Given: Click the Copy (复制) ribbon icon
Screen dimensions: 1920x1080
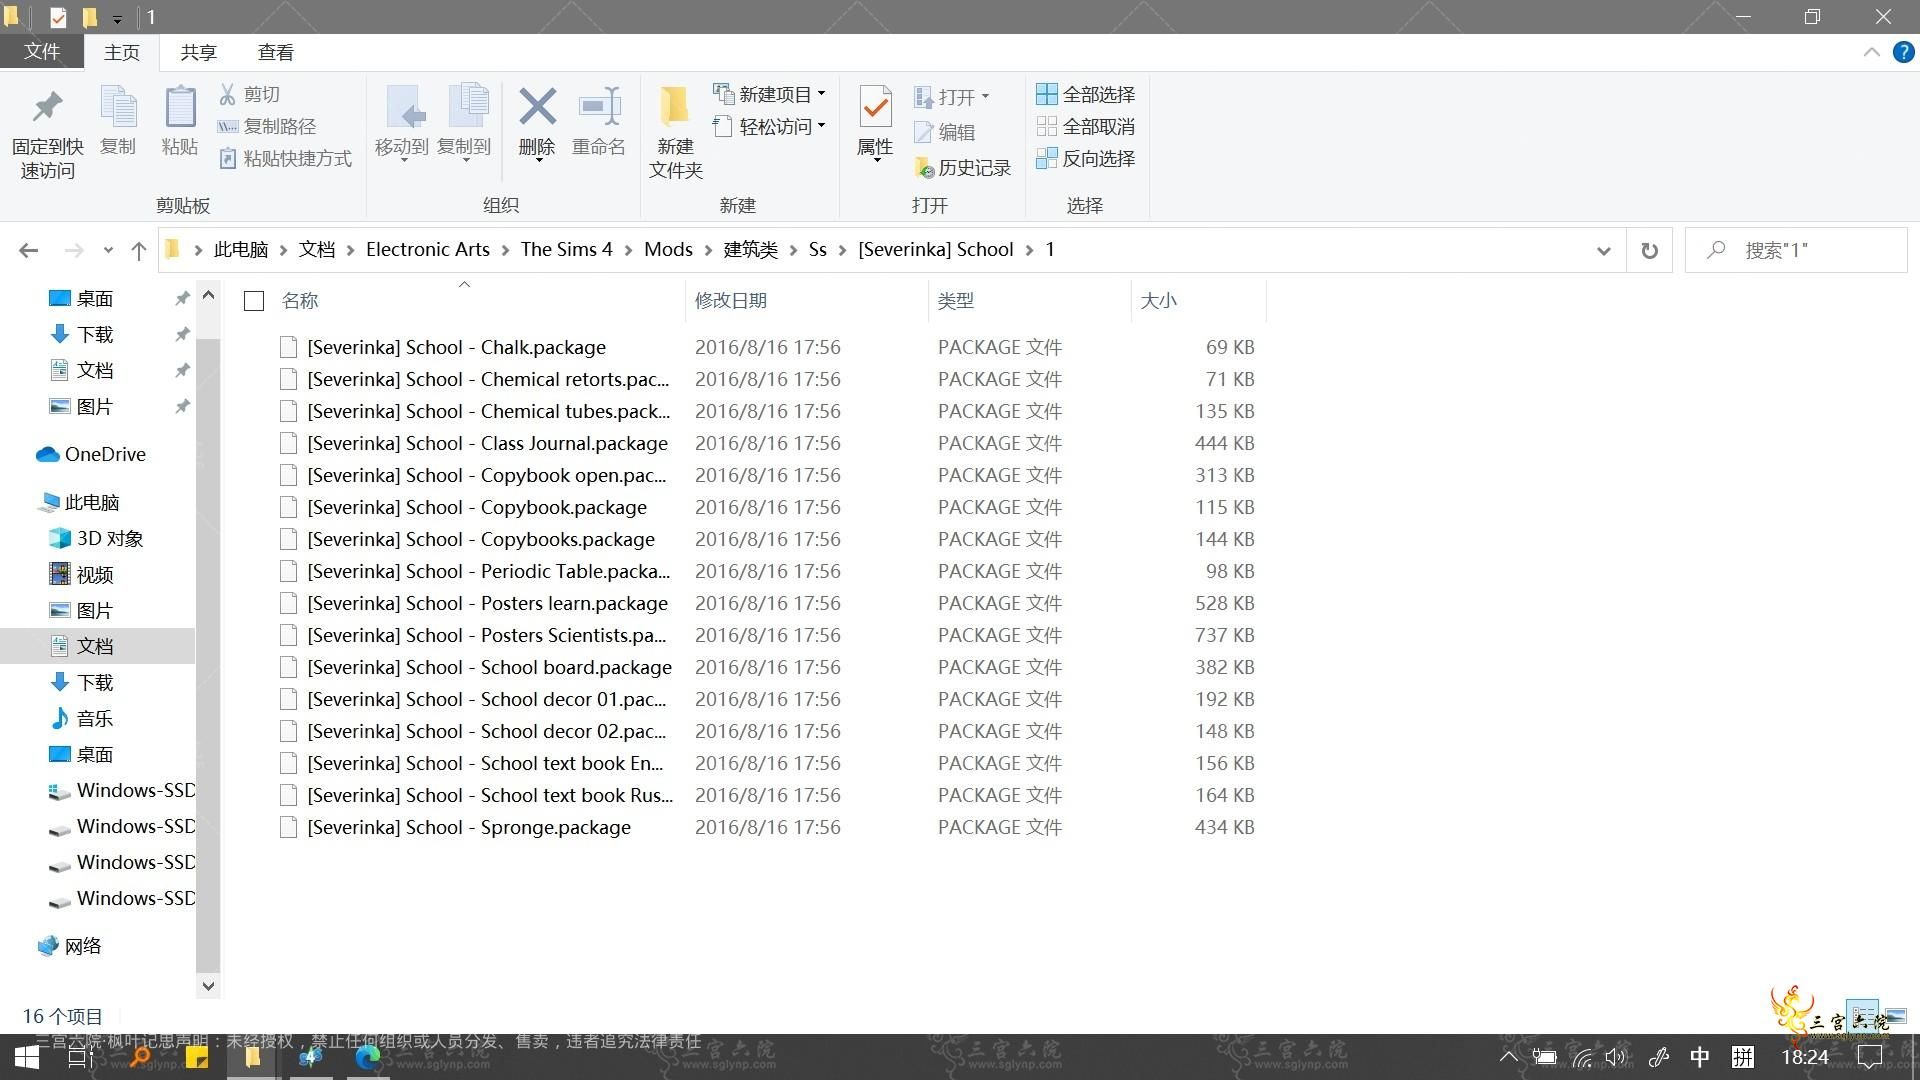Looking at the screenshot, I should coord(118,120).
